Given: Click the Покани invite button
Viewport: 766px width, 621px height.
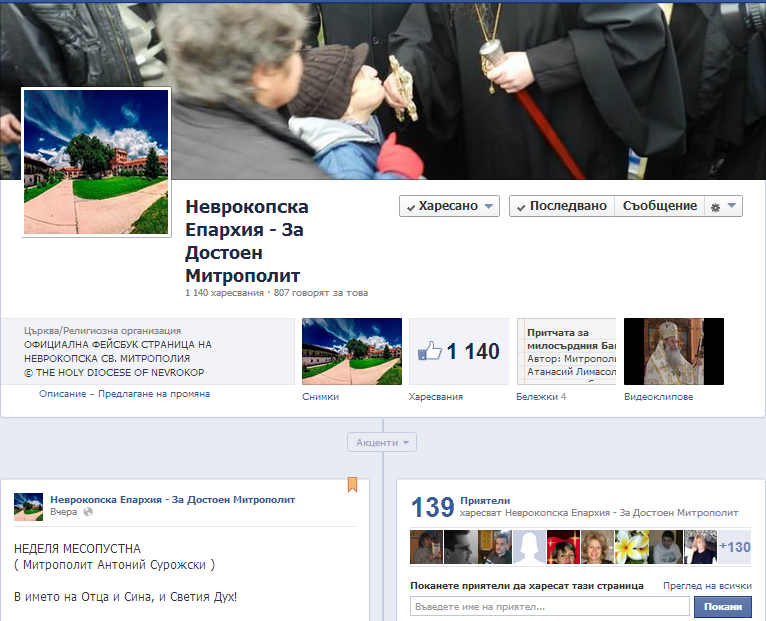Looking at the screenshot, I should pos(723,607).
